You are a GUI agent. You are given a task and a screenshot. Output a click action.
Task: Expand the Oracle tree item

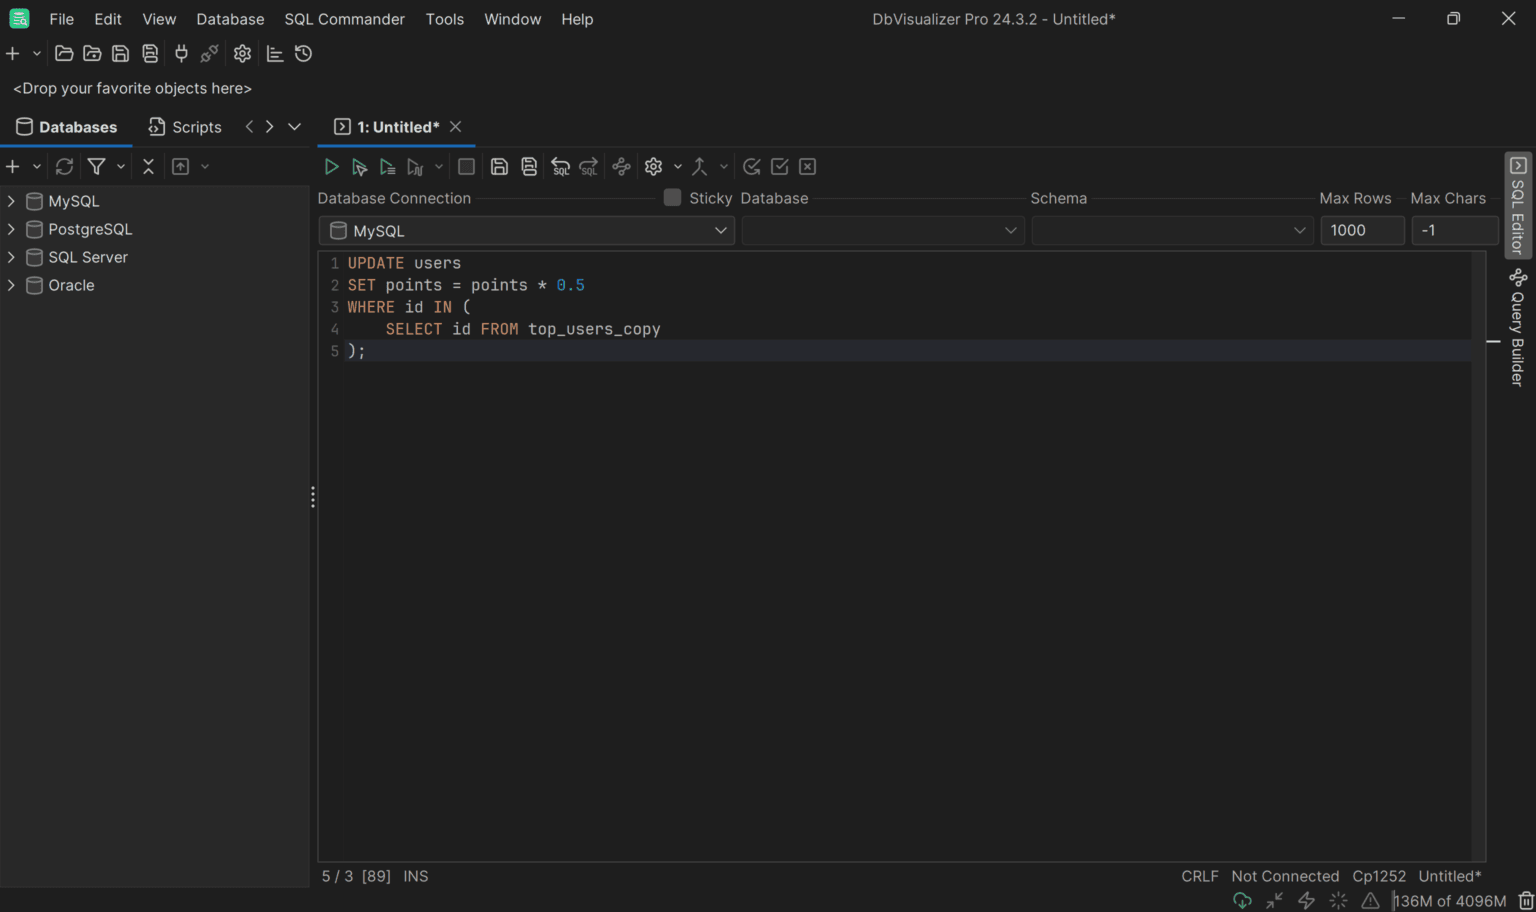pos(10,285)
